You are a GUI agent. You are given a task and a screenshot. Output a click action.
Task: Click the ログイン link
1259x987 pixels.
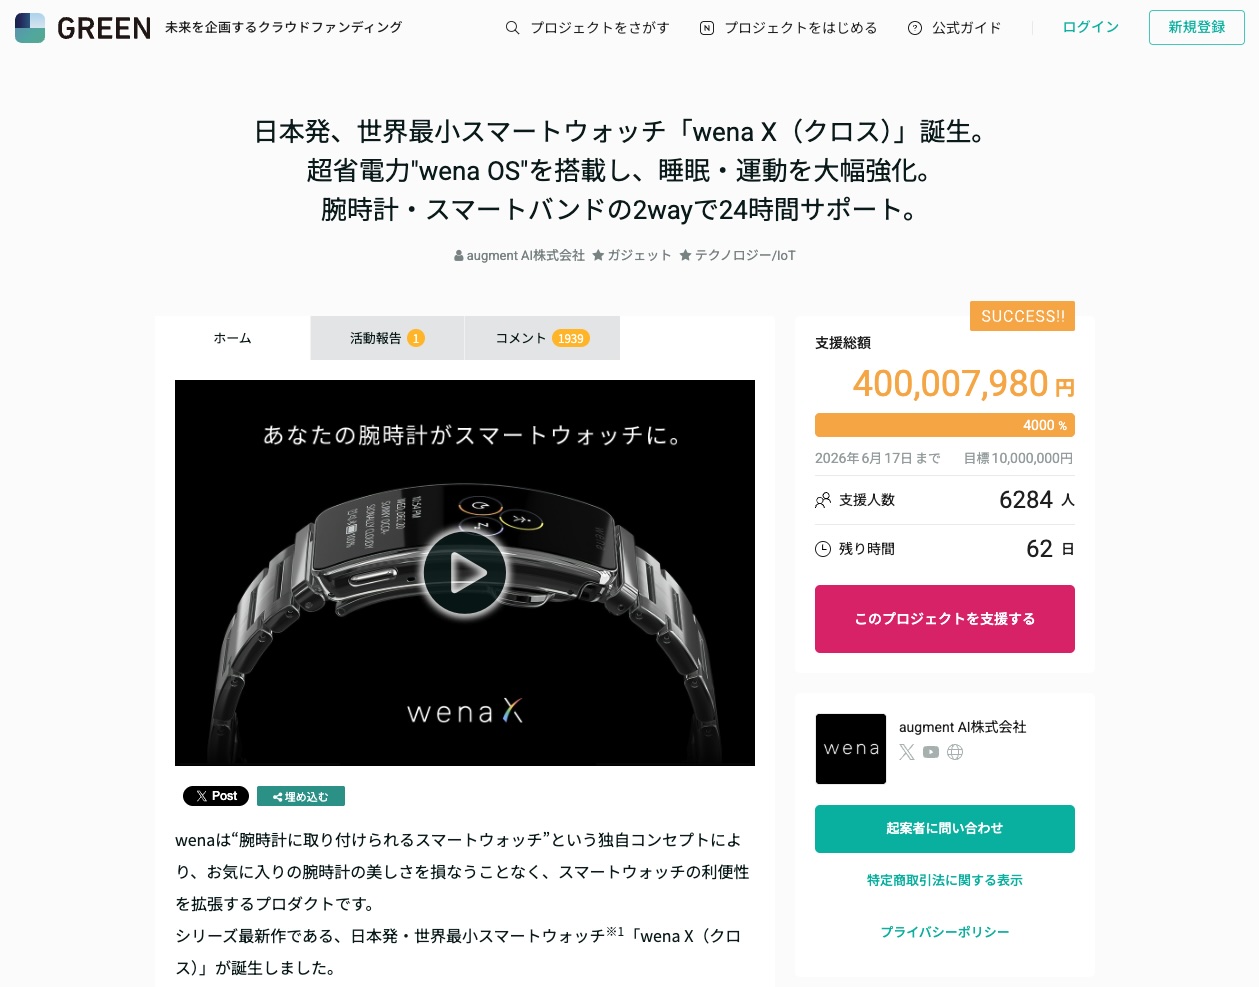click(1090, 27)
